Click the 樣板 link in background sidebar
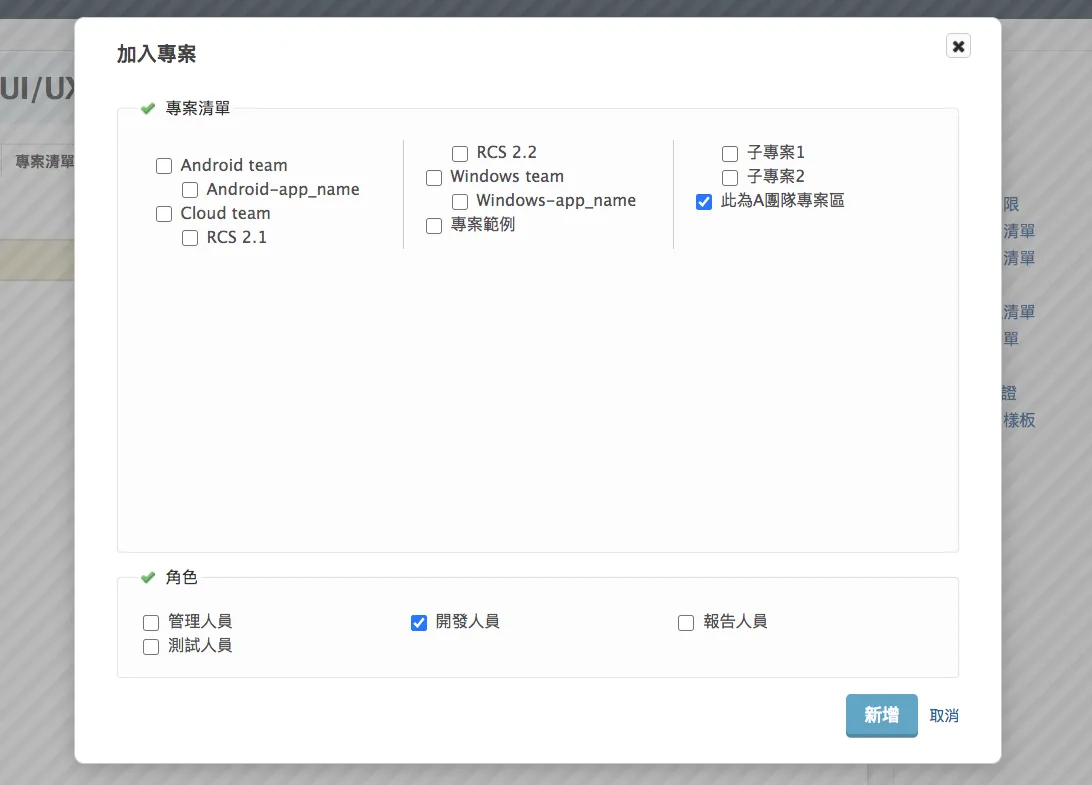 [1020, 420]
